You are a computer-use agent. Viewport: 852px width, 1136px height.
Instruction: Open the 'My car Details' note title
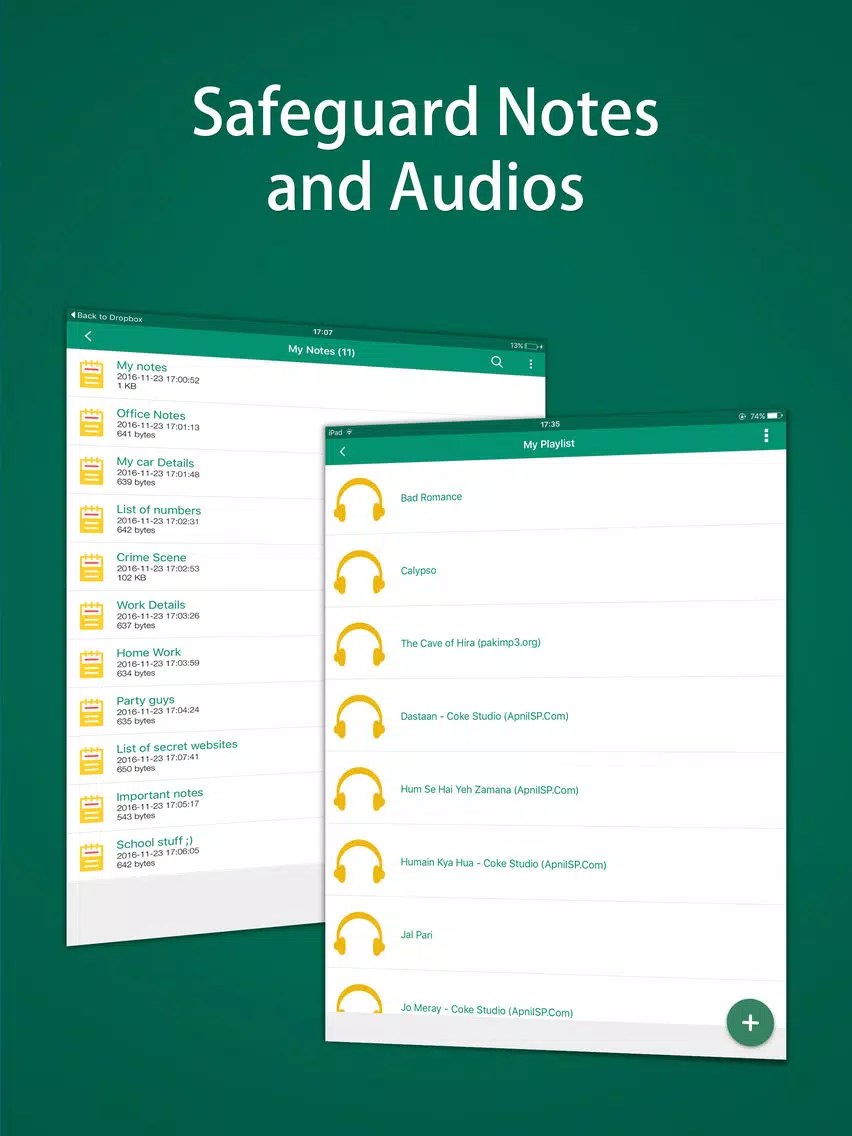point(155,462)
